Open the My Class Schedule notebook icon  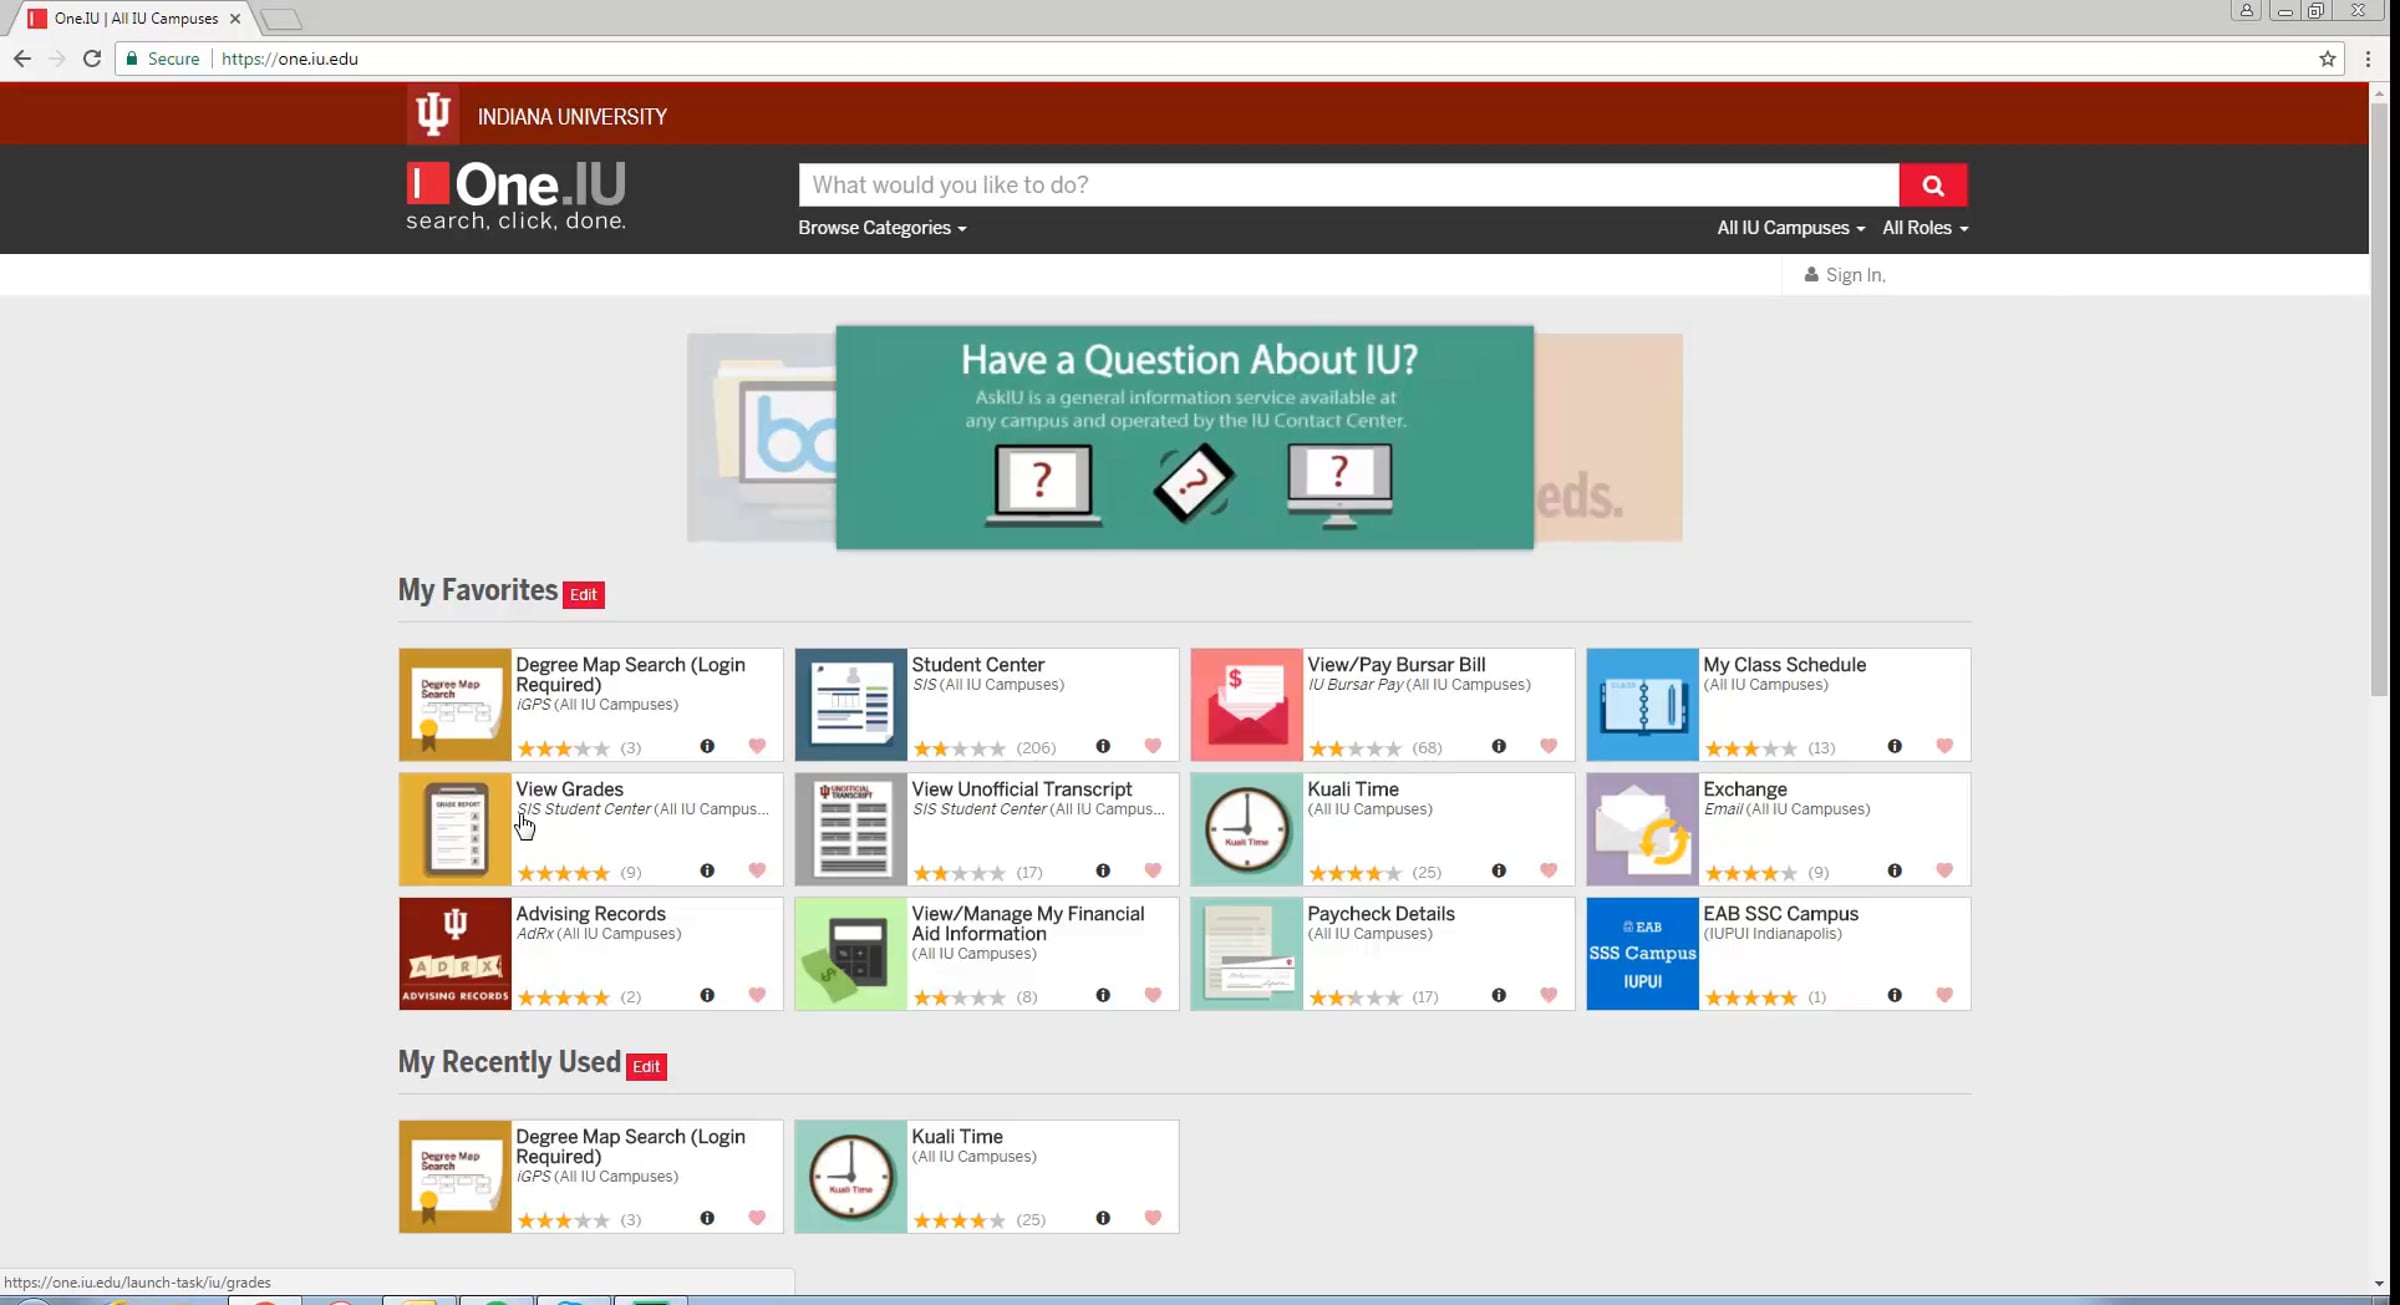[x=1643, y=704]
